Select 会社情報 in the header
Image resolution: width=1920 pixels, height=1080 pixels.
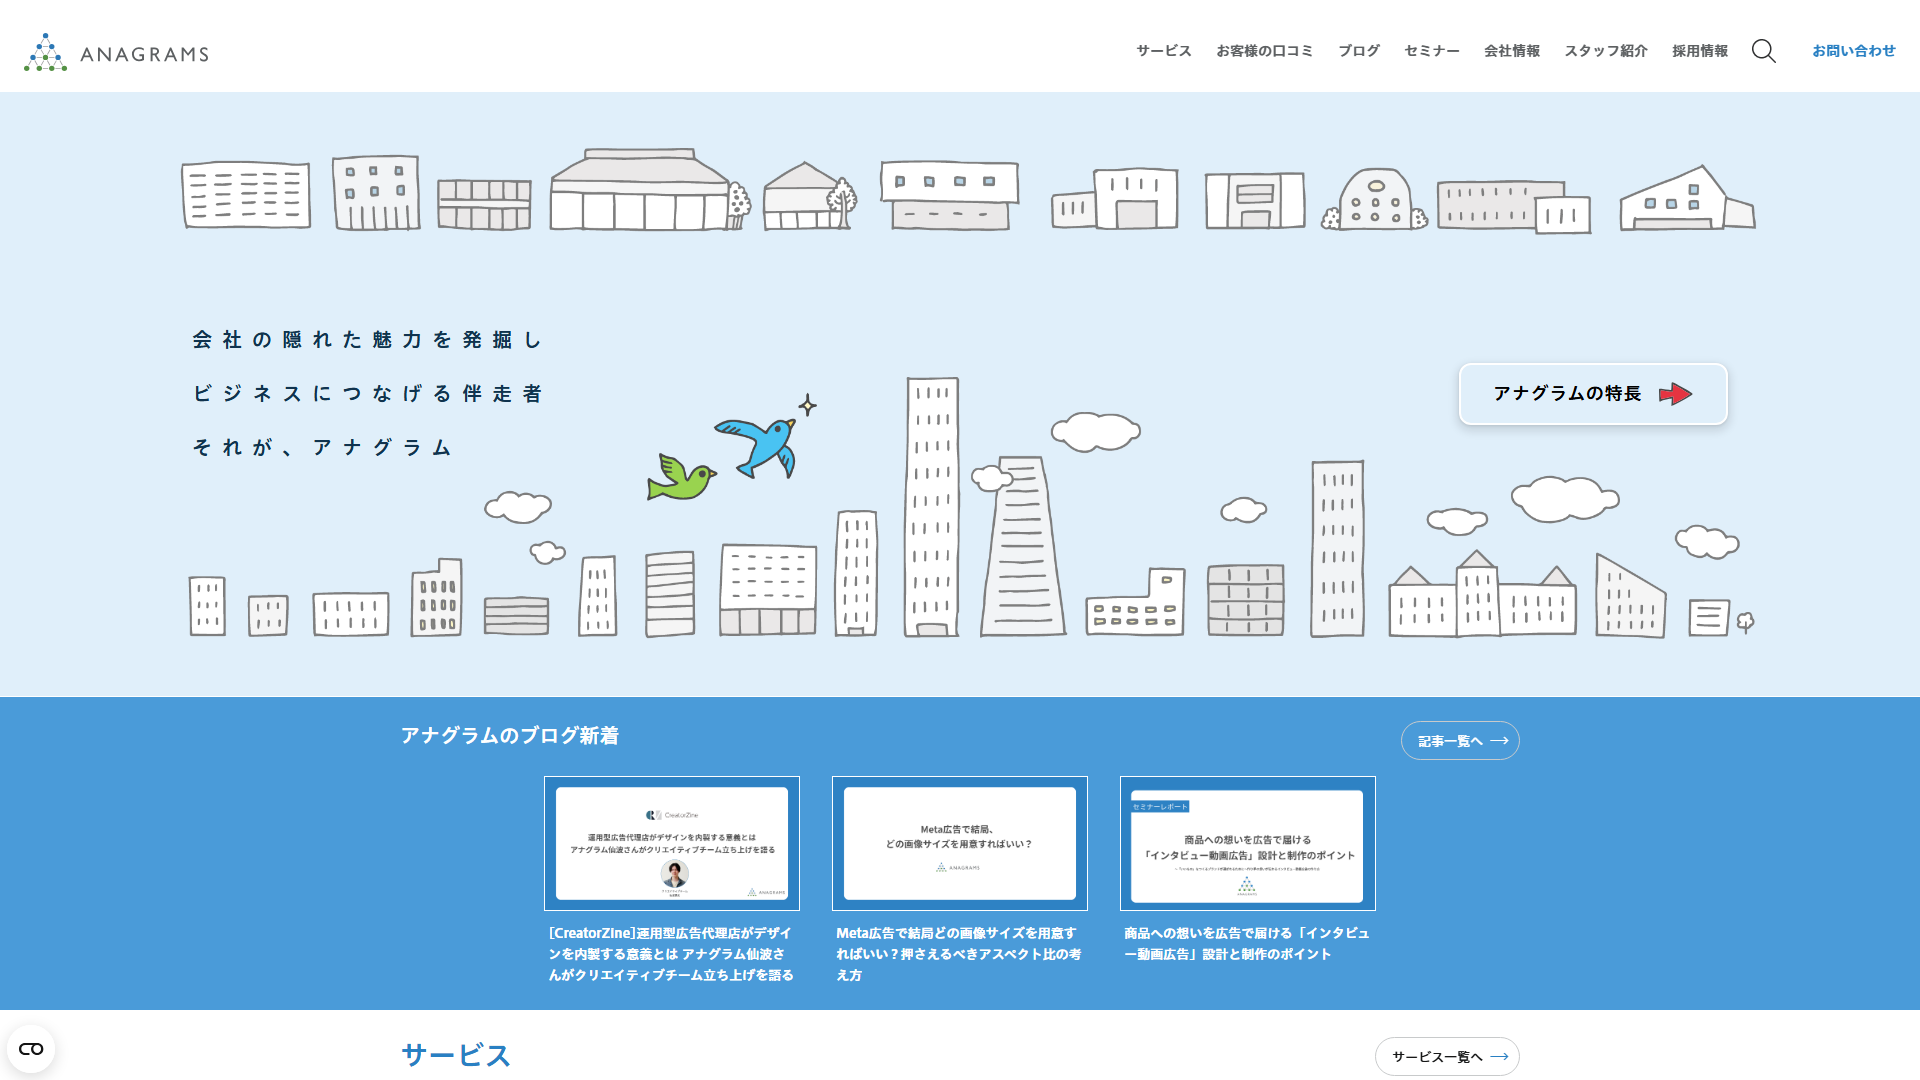[x=1511, y=51]
